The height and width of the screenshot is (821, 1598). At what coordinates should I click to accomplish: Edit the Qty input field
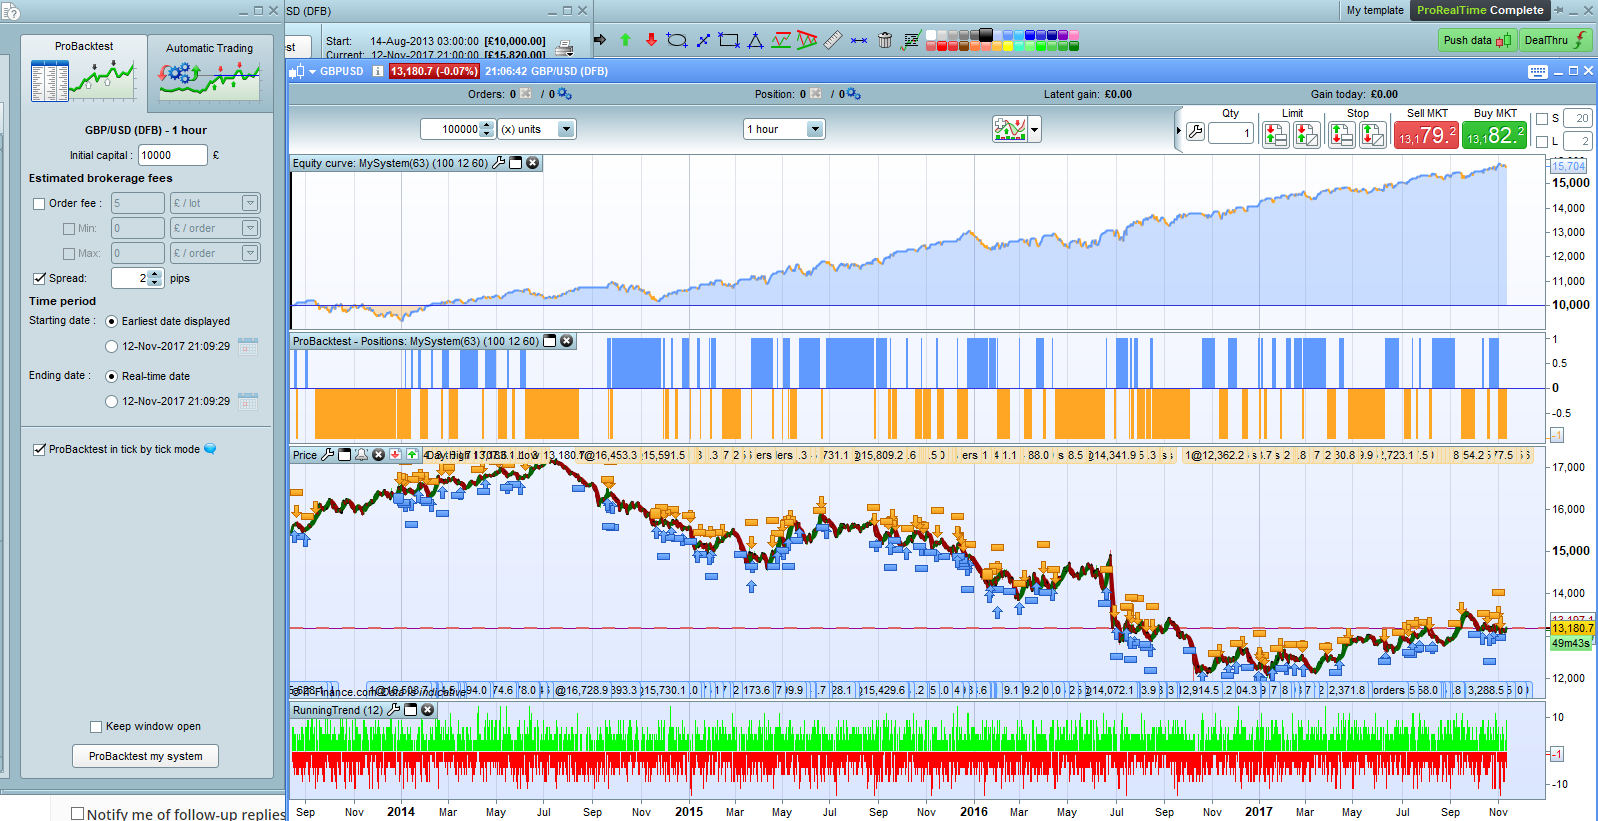tap(1230, 133)
